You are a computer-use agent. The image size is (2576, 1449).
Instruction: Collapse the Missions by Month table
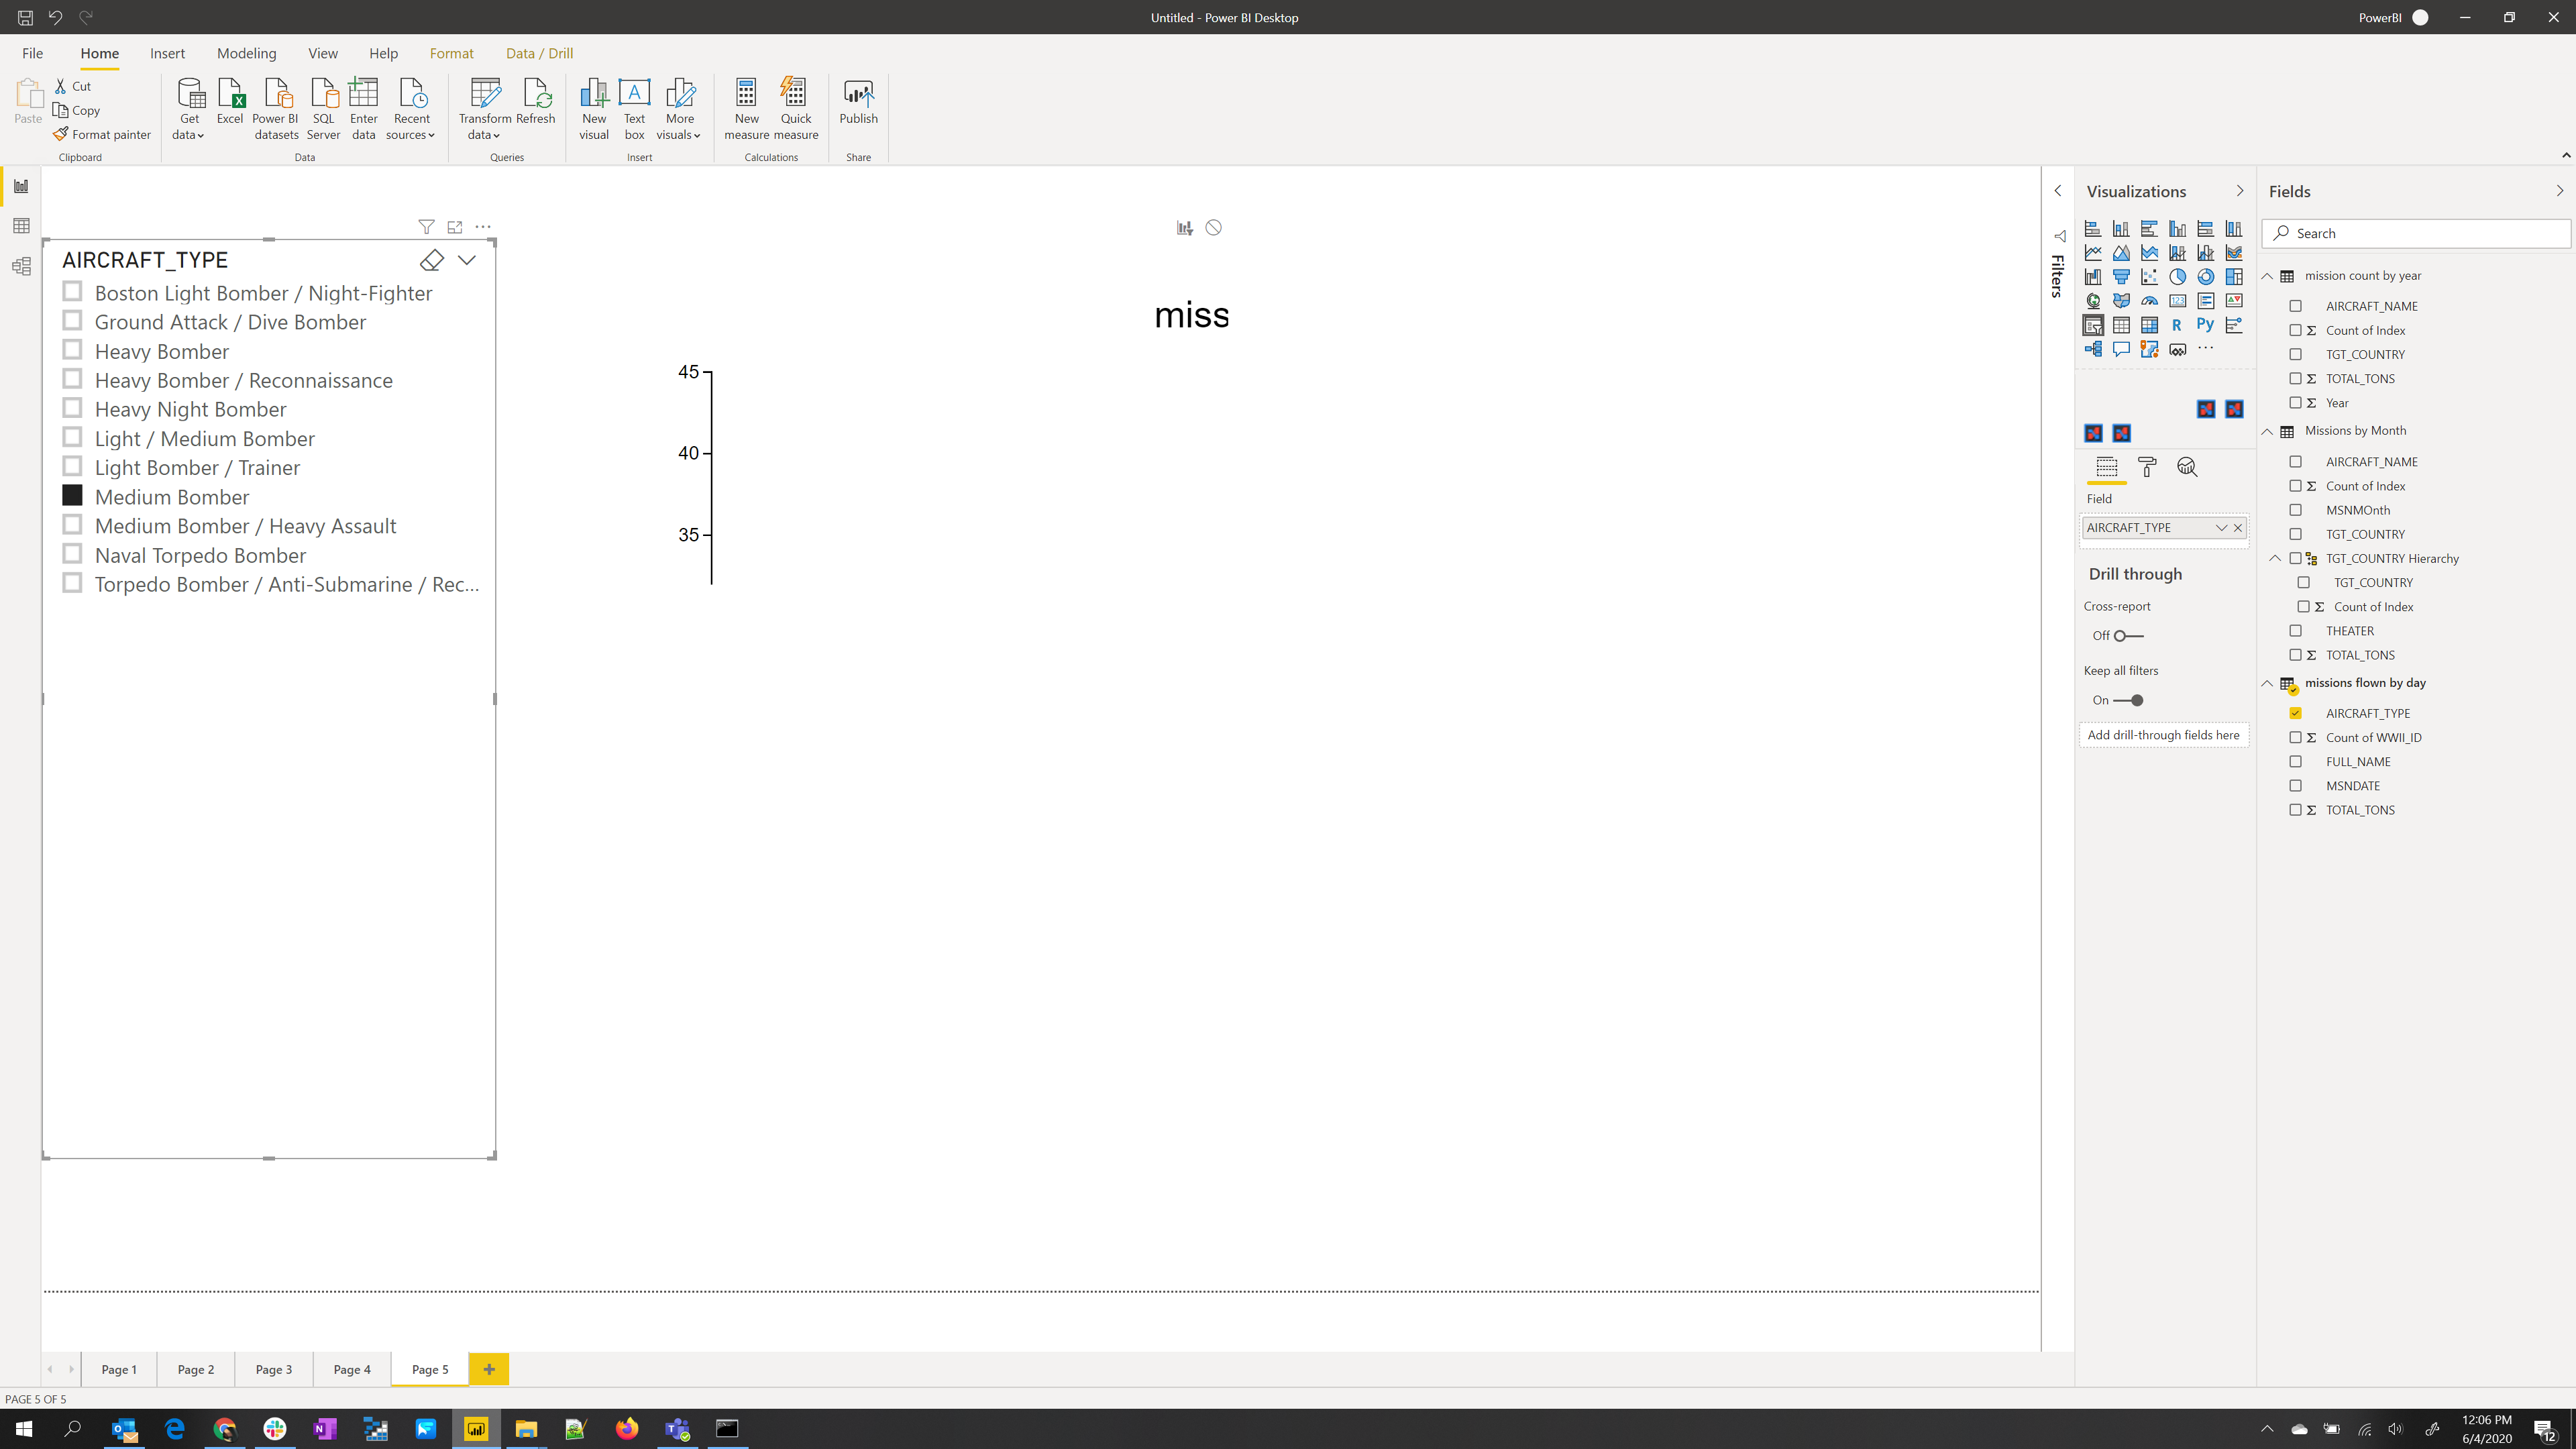click(x=2267, y=431)
